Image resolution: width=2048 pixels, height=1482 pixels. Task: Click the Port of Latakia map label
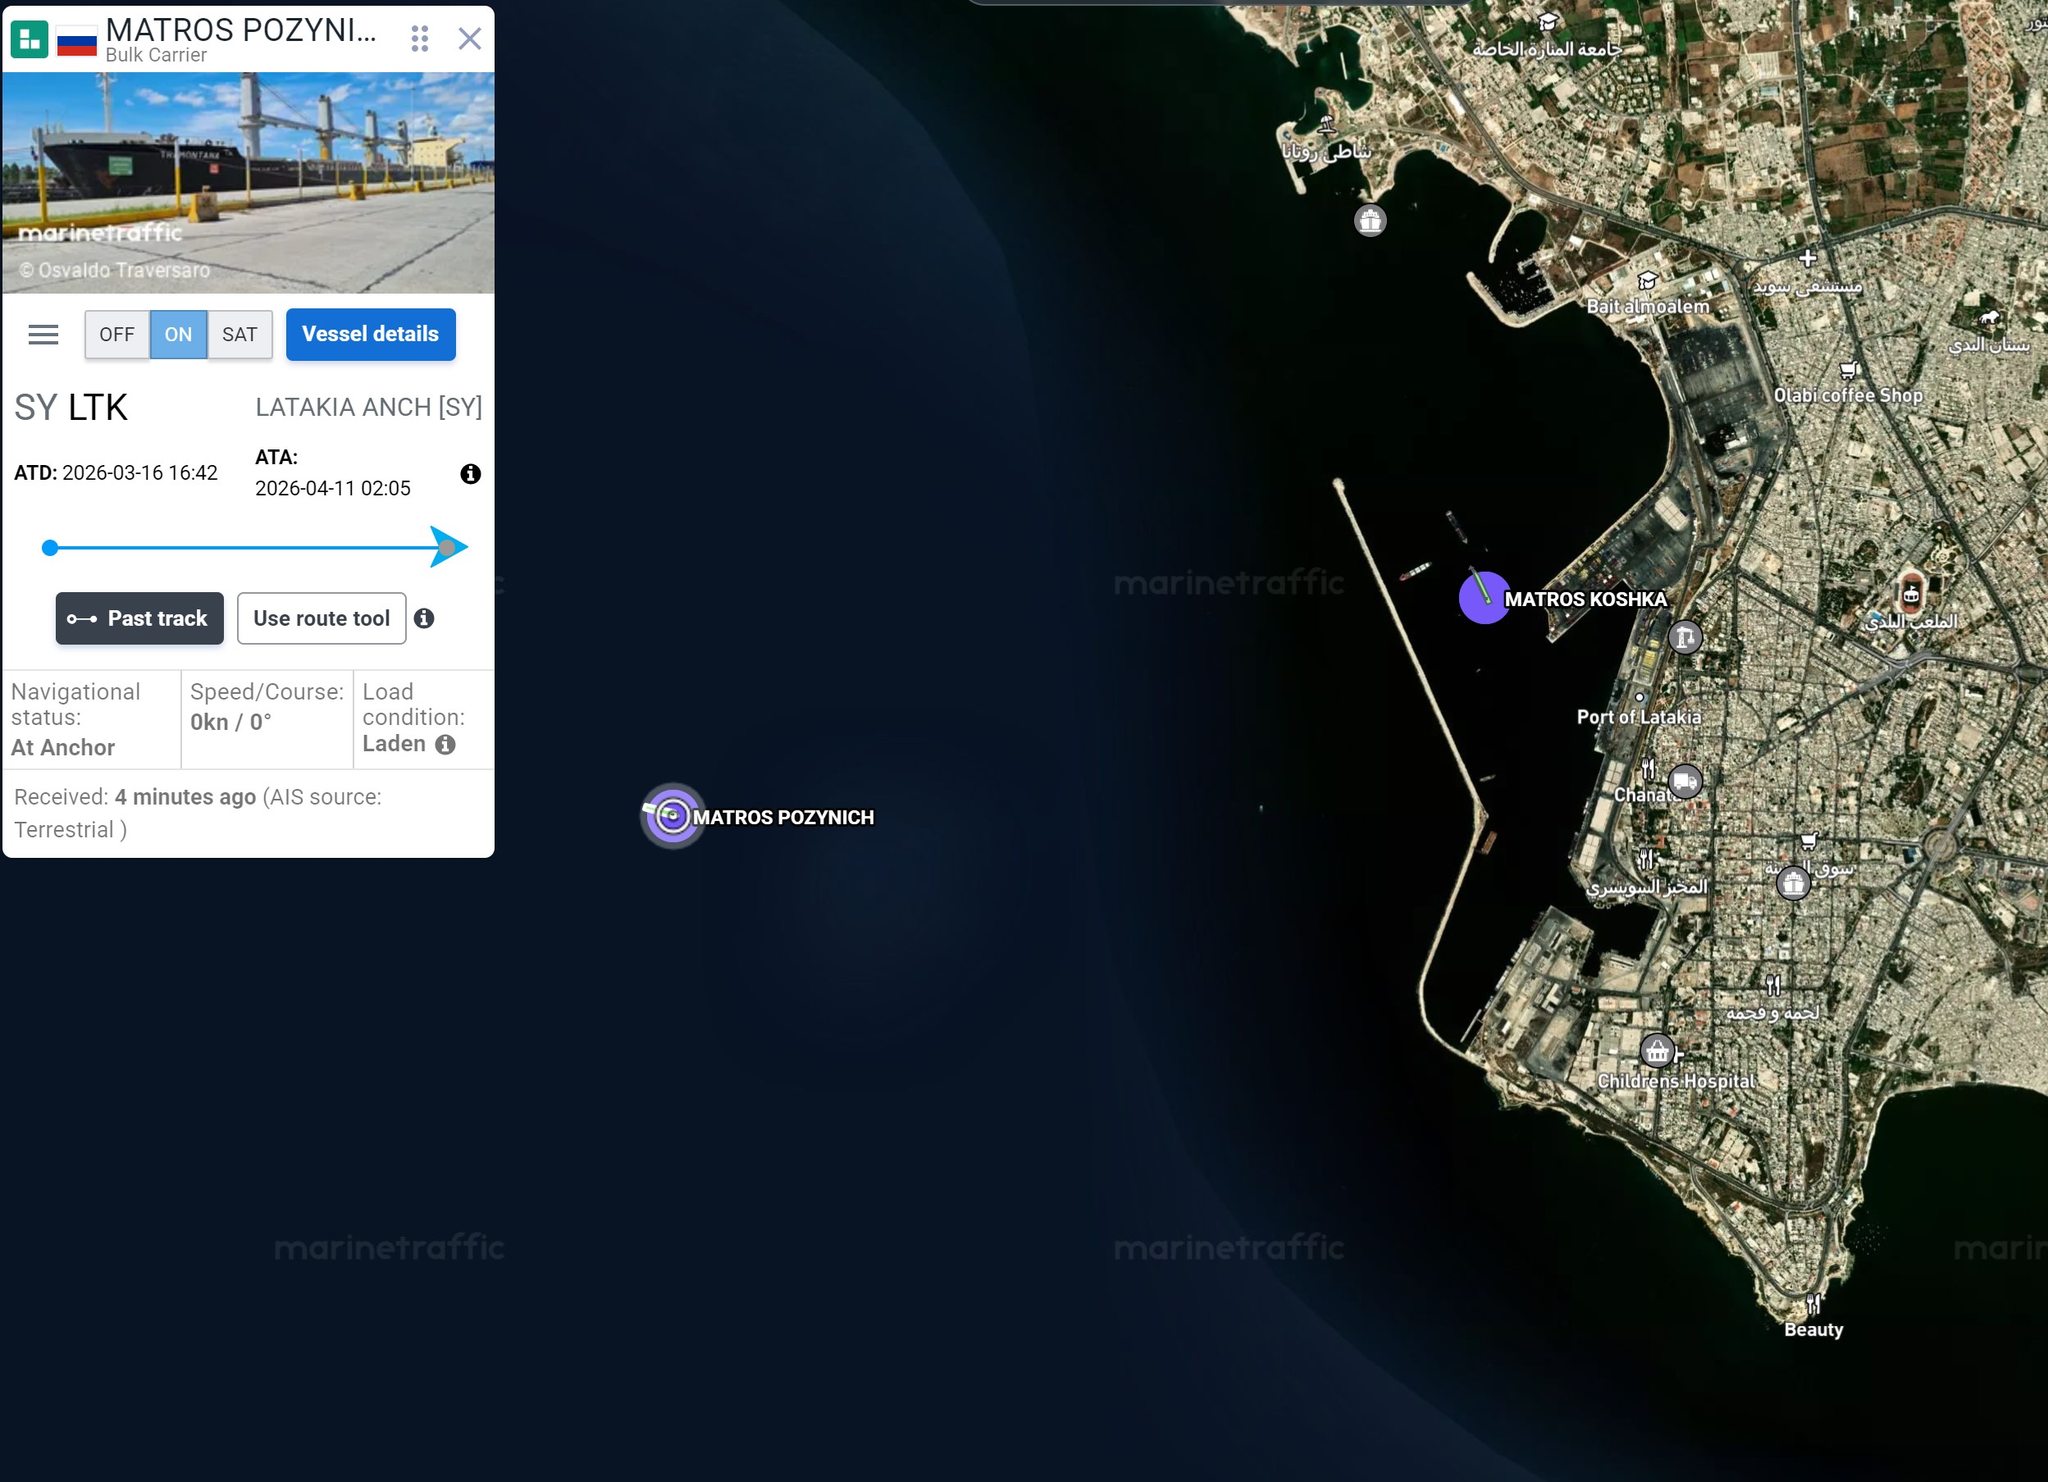pos(1638,717)
